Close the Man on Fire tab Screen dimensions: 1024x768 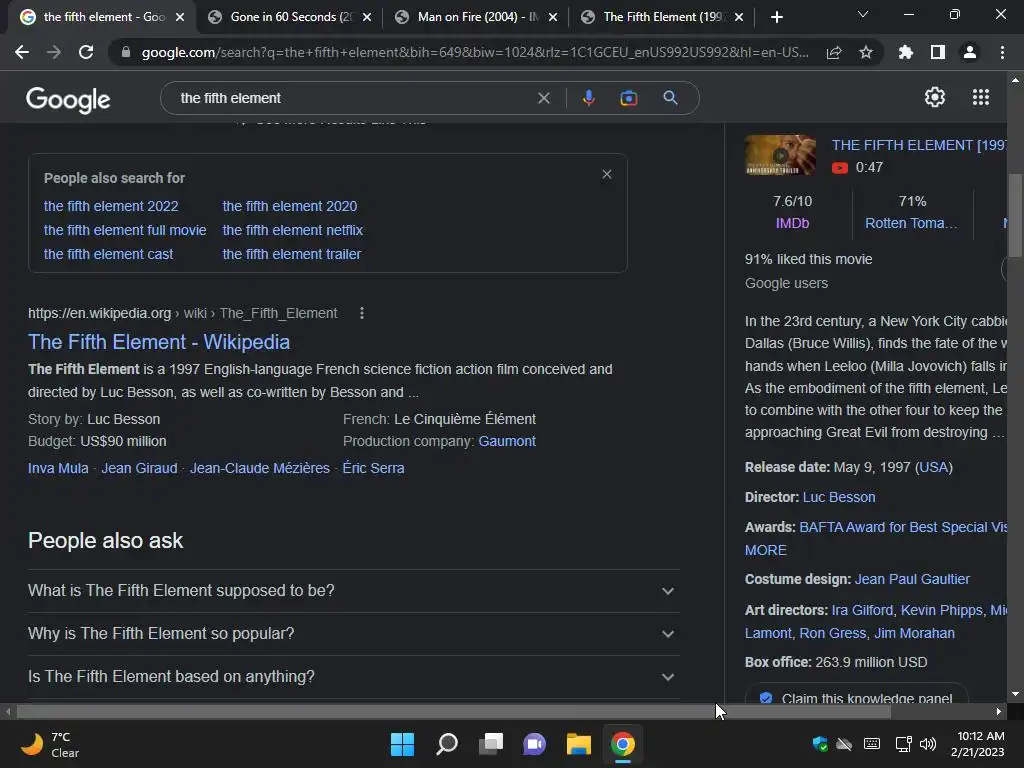[x=552, y=17]
